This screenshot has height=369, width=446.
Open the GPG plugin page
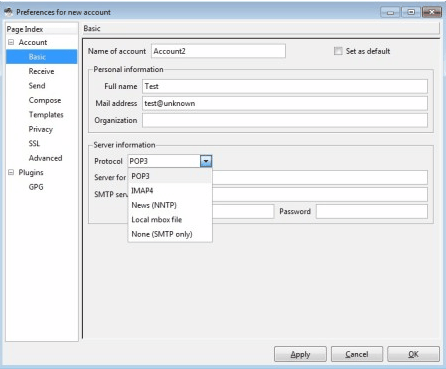click(36, 187)
